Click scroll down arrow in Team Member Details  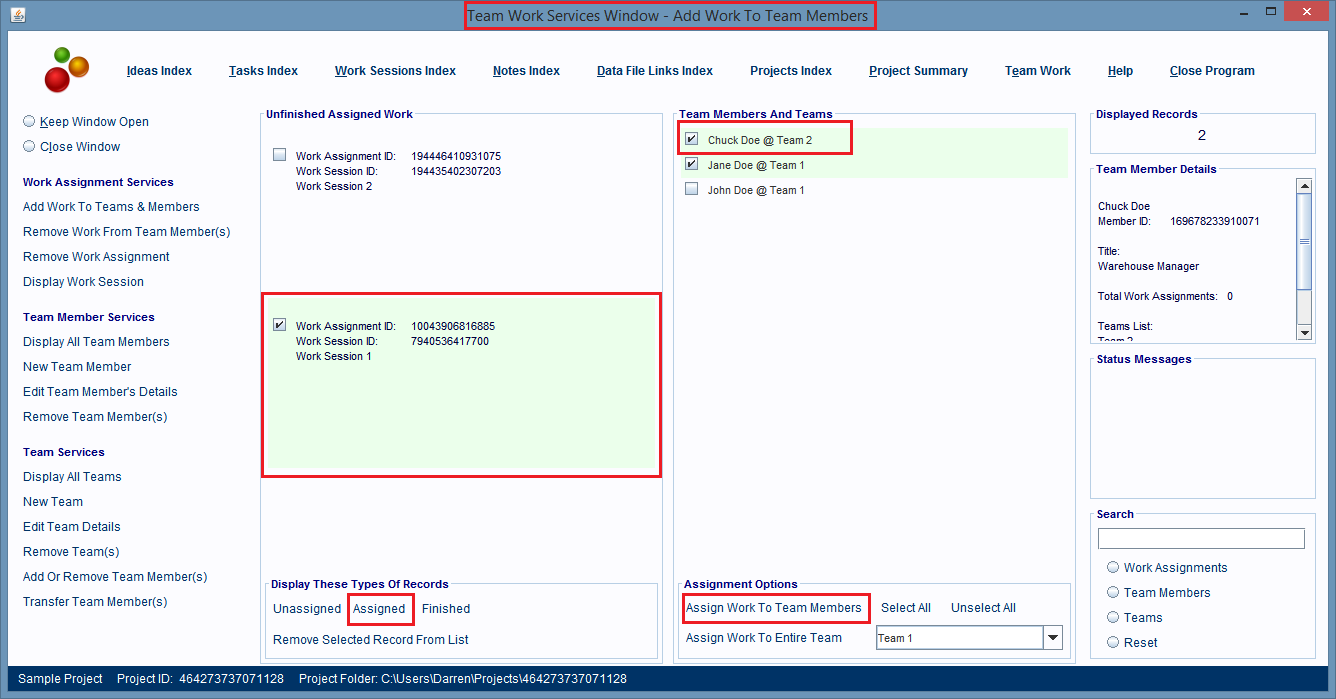click(1304, 332)
